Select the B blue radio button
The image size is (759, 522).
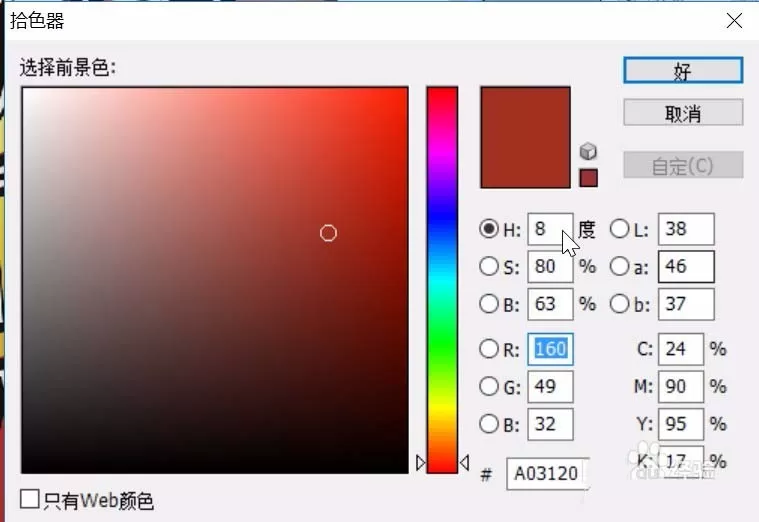tap(489, 424)
